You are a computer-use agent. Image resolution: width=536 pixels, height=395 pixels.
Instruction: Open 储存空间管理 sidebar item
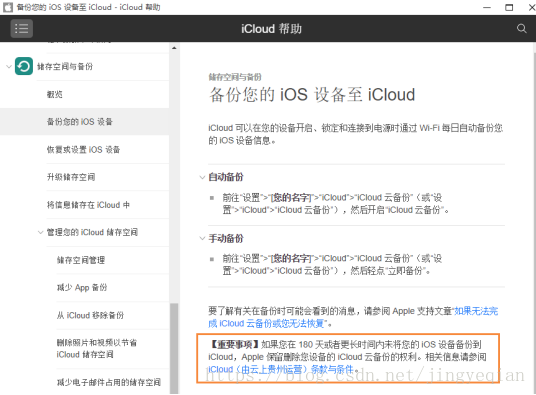(81, 260)
